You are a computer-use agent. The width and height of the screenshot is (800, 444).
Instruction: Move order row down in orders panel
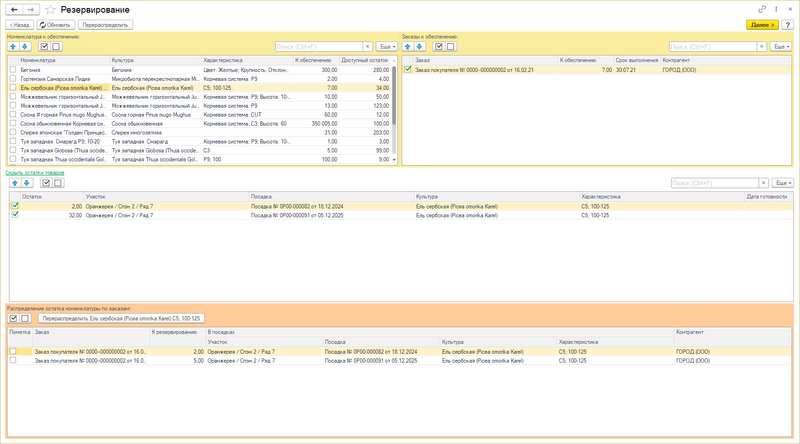[x=419, y=46]
